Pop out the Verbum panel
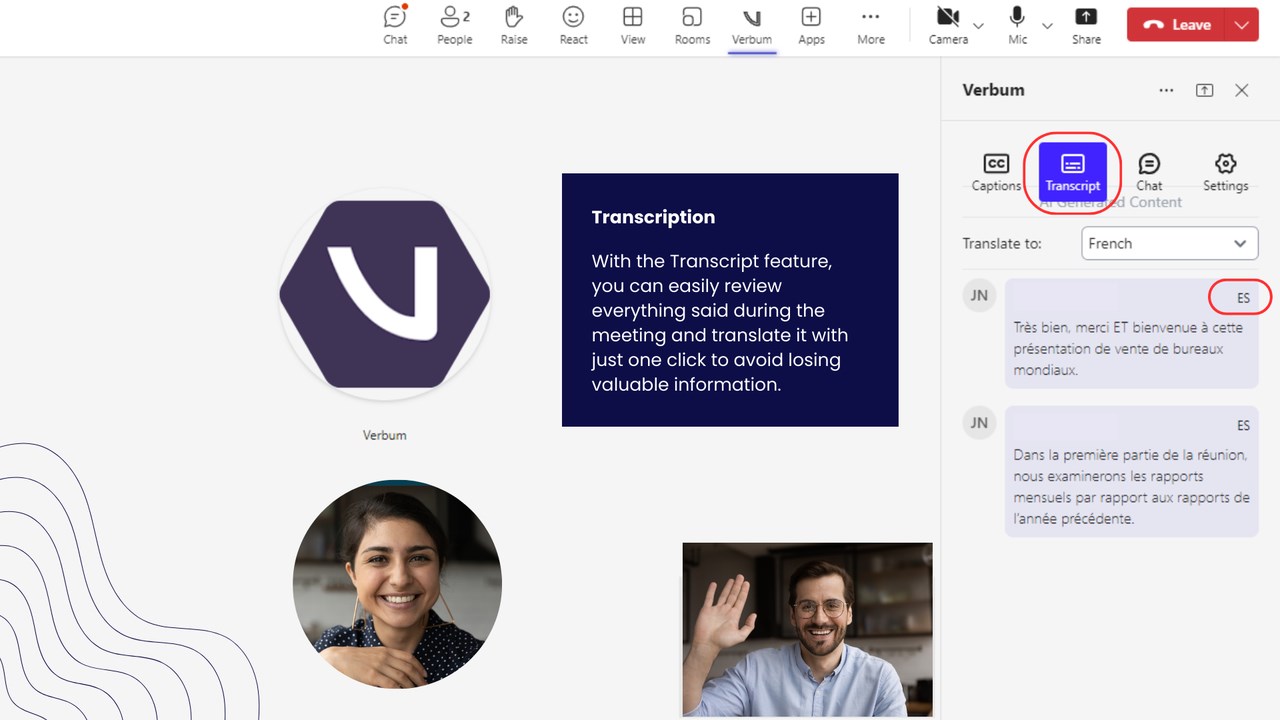This screenshot has width=1280, height=720. [x=1205, y=90]
